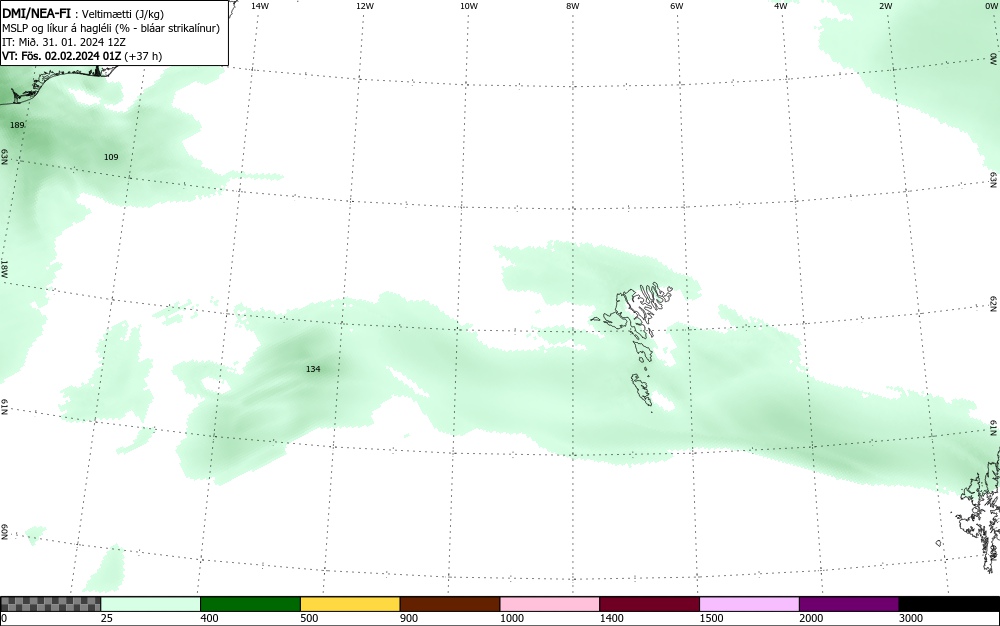Image resolution: width=1000 pixels, height=626 pixels.
Task: Click the 0W longitude label
Action: (991, 6)
